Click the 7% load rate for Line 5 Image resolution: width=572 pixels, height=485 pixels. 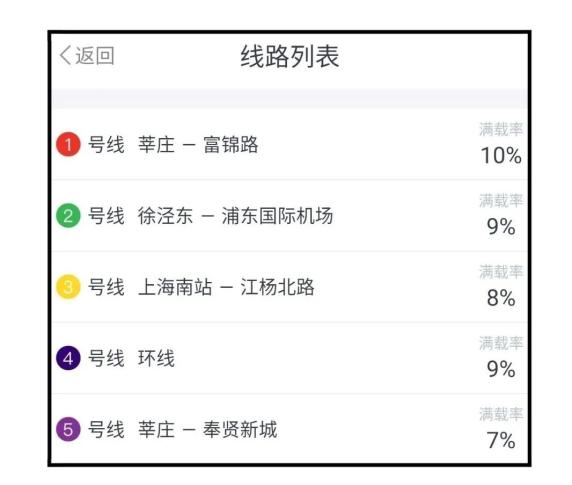pyautogui.click(x=501, y=440)
